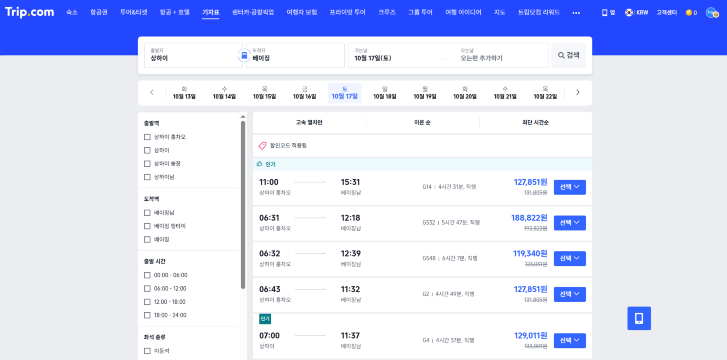The image size is (727, 360).
Task: Filter departures 18:00 - 24:00
Action: [147, 315]
